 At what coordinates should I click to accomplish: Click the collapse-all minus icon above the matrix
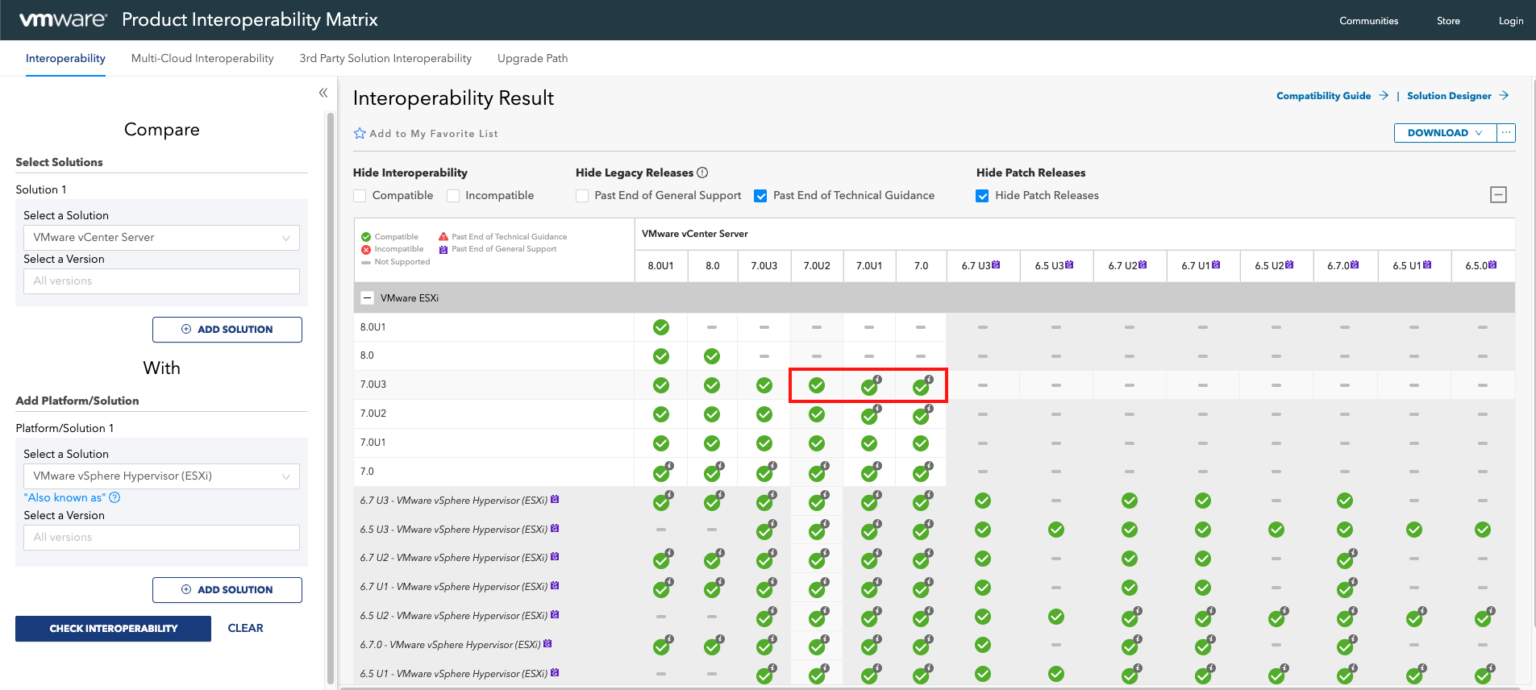tap(1498, 194)
